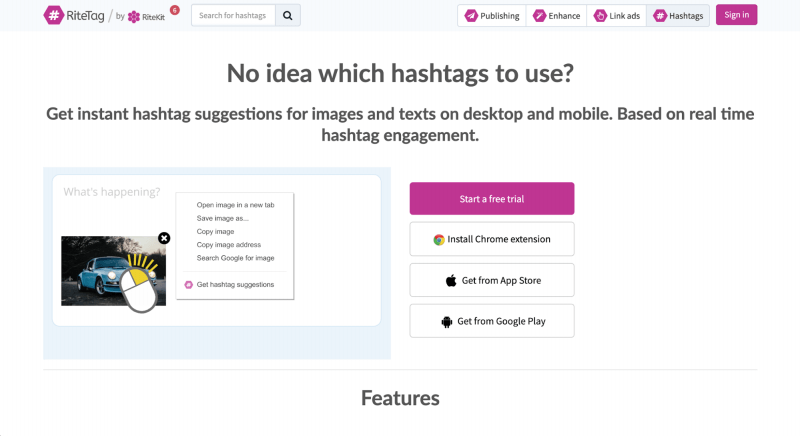Remove the car image with the X icon
800x436 pixels.
tap(164, 238)
